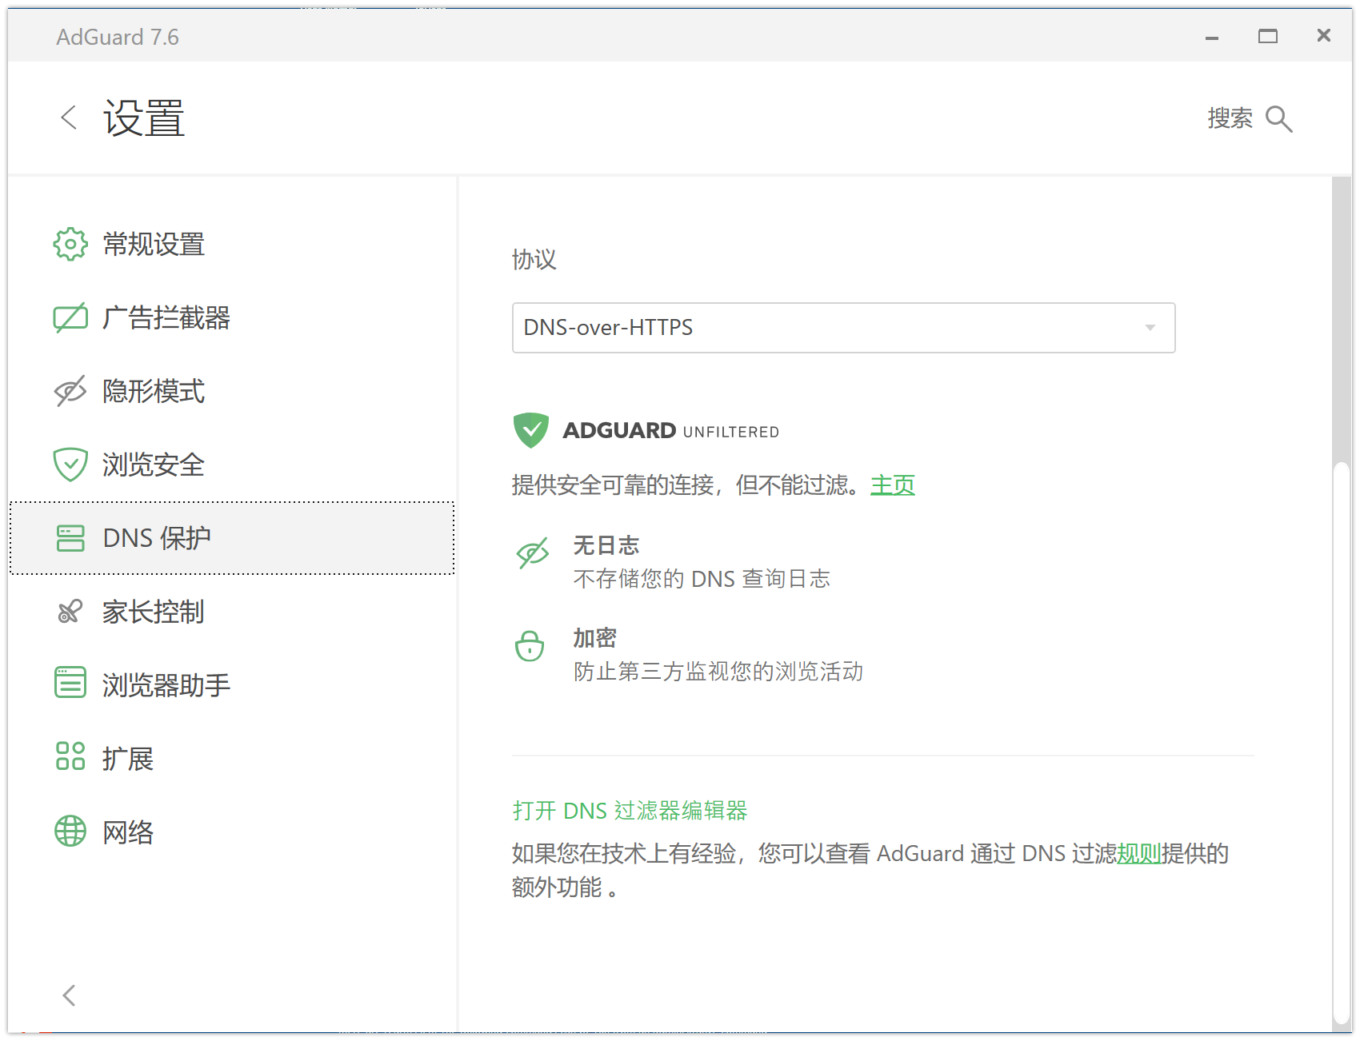Click the 扩展 extensions grid icon
The height and width of the screenshot is (1041, 1360).
pyautogui.click(x=70, y=756)
